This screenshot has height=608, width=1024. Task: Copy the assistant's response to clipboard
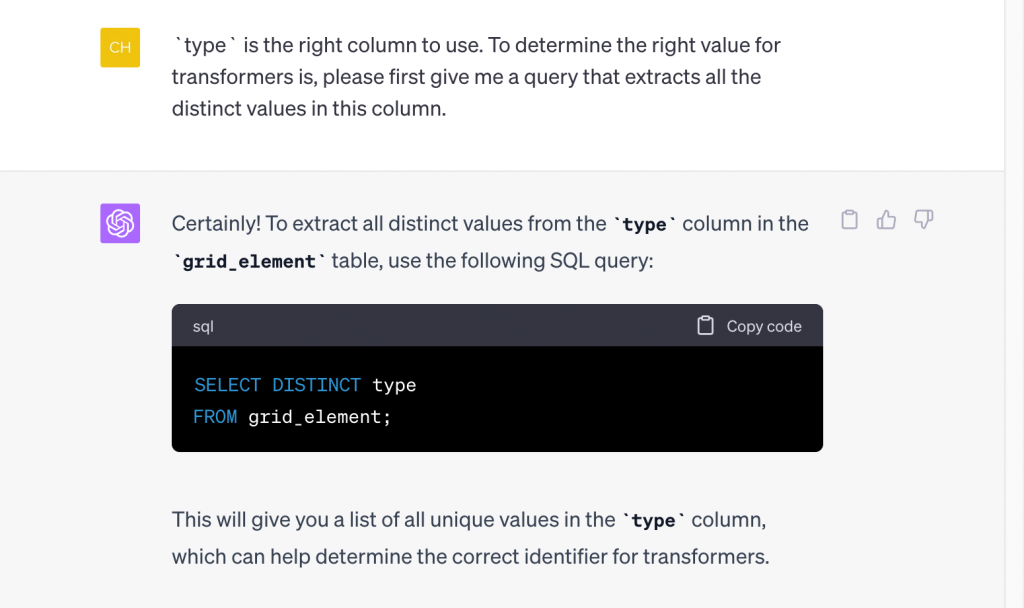849,220
